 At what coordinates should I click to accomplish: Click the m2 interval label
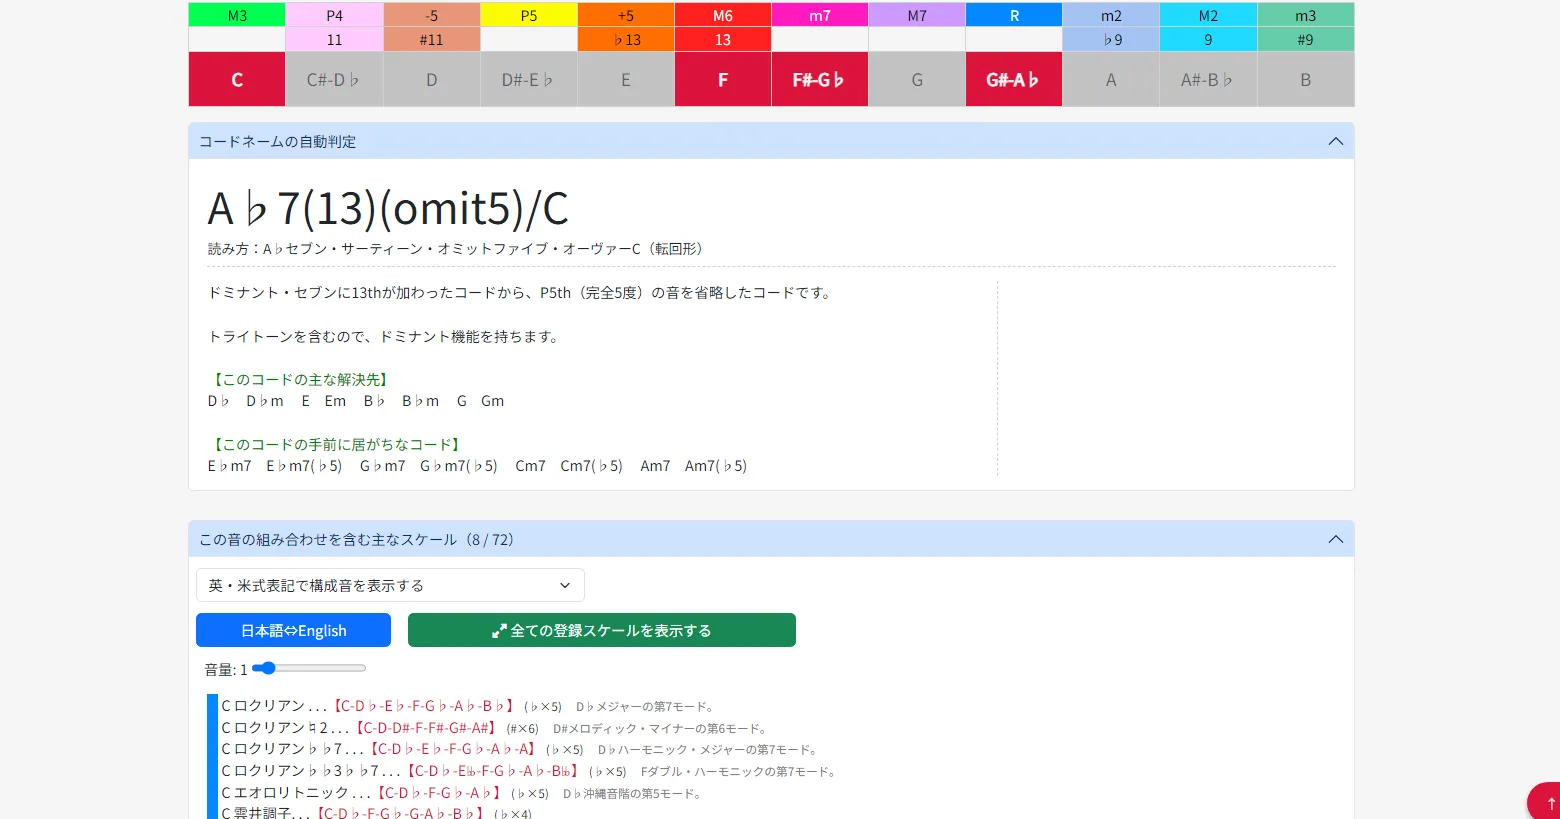coord(1111,15)
